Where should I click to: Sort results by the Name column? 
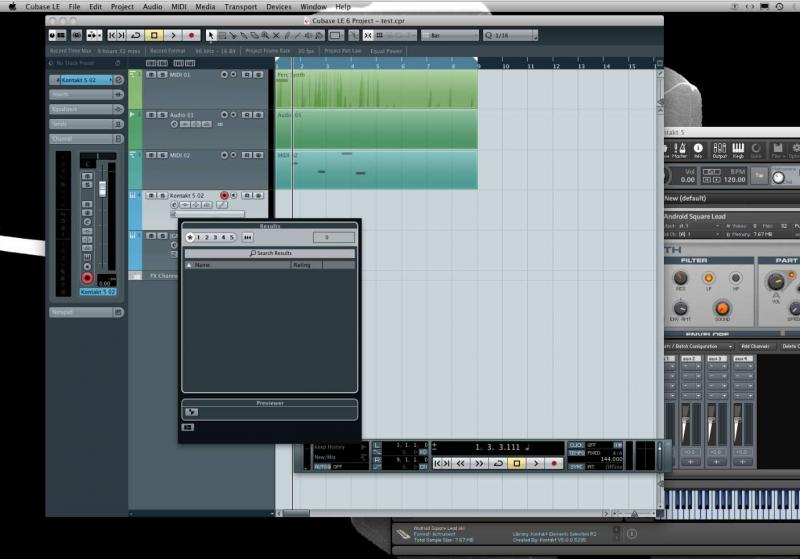coord(238,265)
